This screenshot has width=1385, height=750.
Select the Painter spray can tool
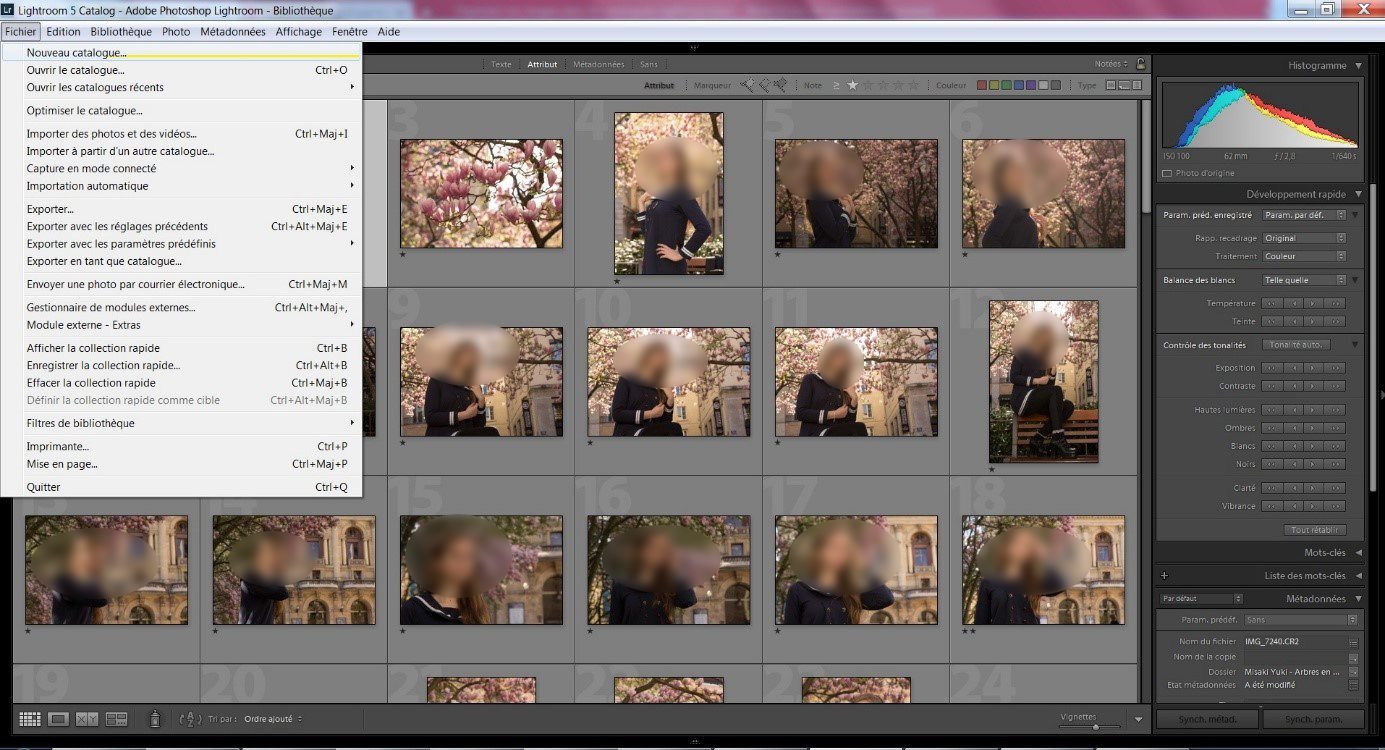click(155, 718)
